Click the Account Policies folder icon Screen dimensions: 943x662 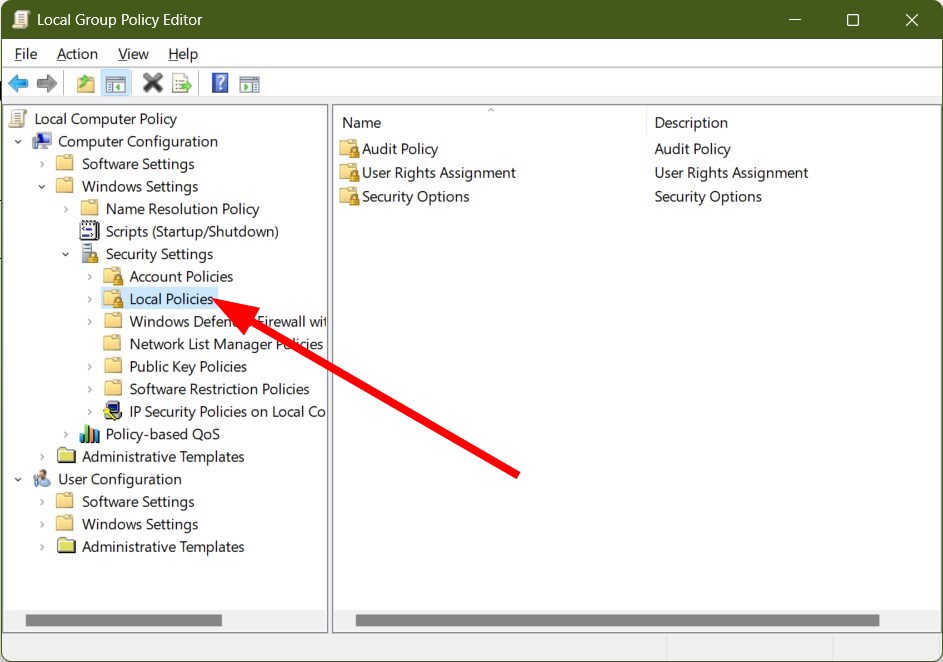point(113,276)
